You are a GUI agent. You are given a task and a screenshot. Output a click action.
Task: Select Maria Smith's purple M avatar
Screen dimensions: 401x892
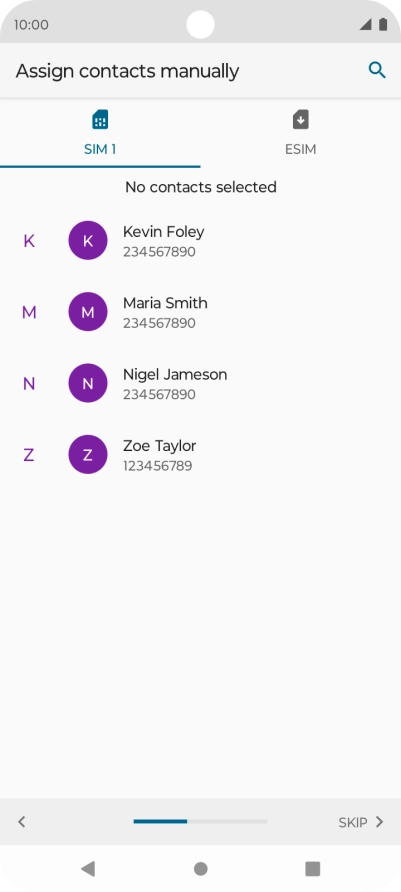[88, 312]
